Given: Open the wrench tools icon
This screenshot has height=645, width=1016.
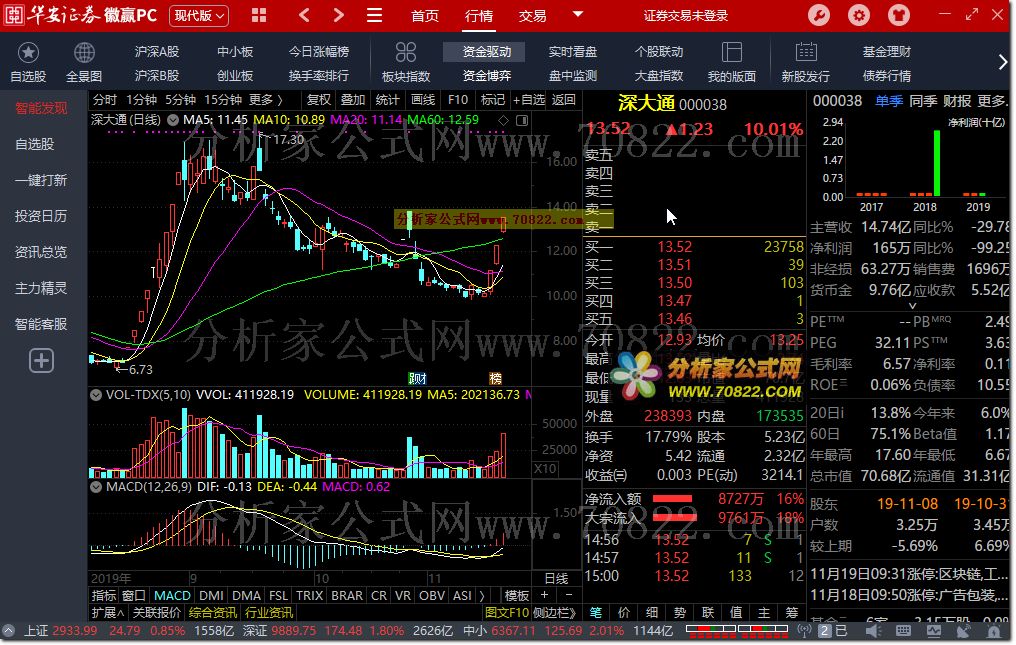Looking at the screenshot, I should pyautogui.click(x=819, y=15).
